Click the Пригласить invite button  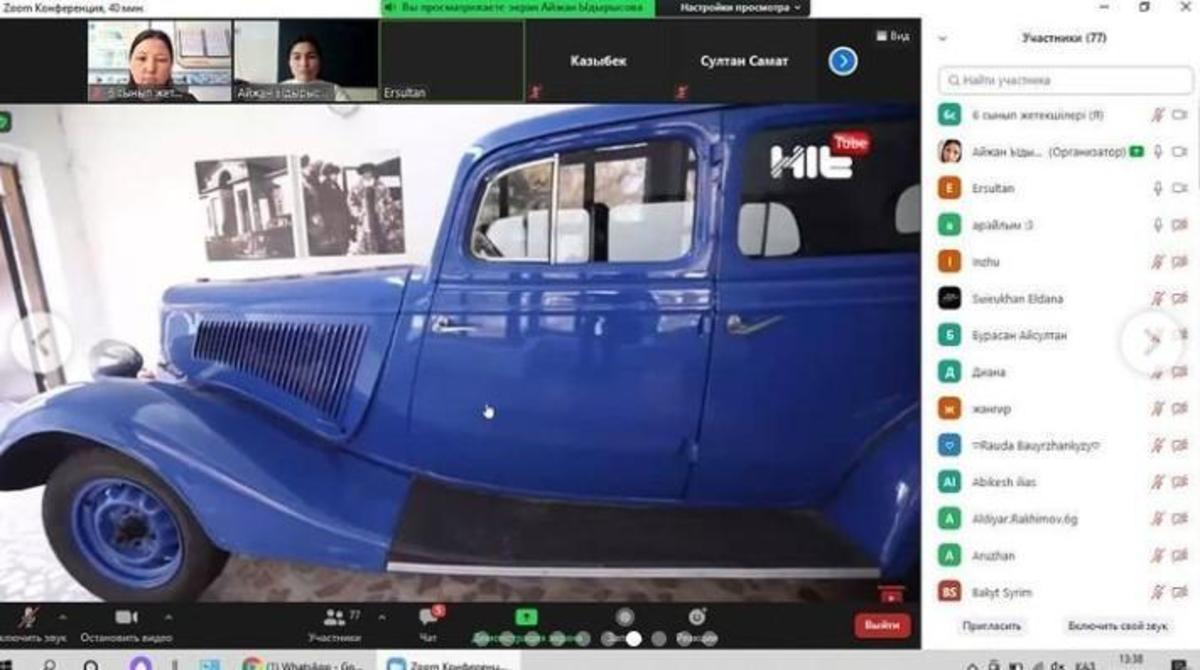(992, 626)
